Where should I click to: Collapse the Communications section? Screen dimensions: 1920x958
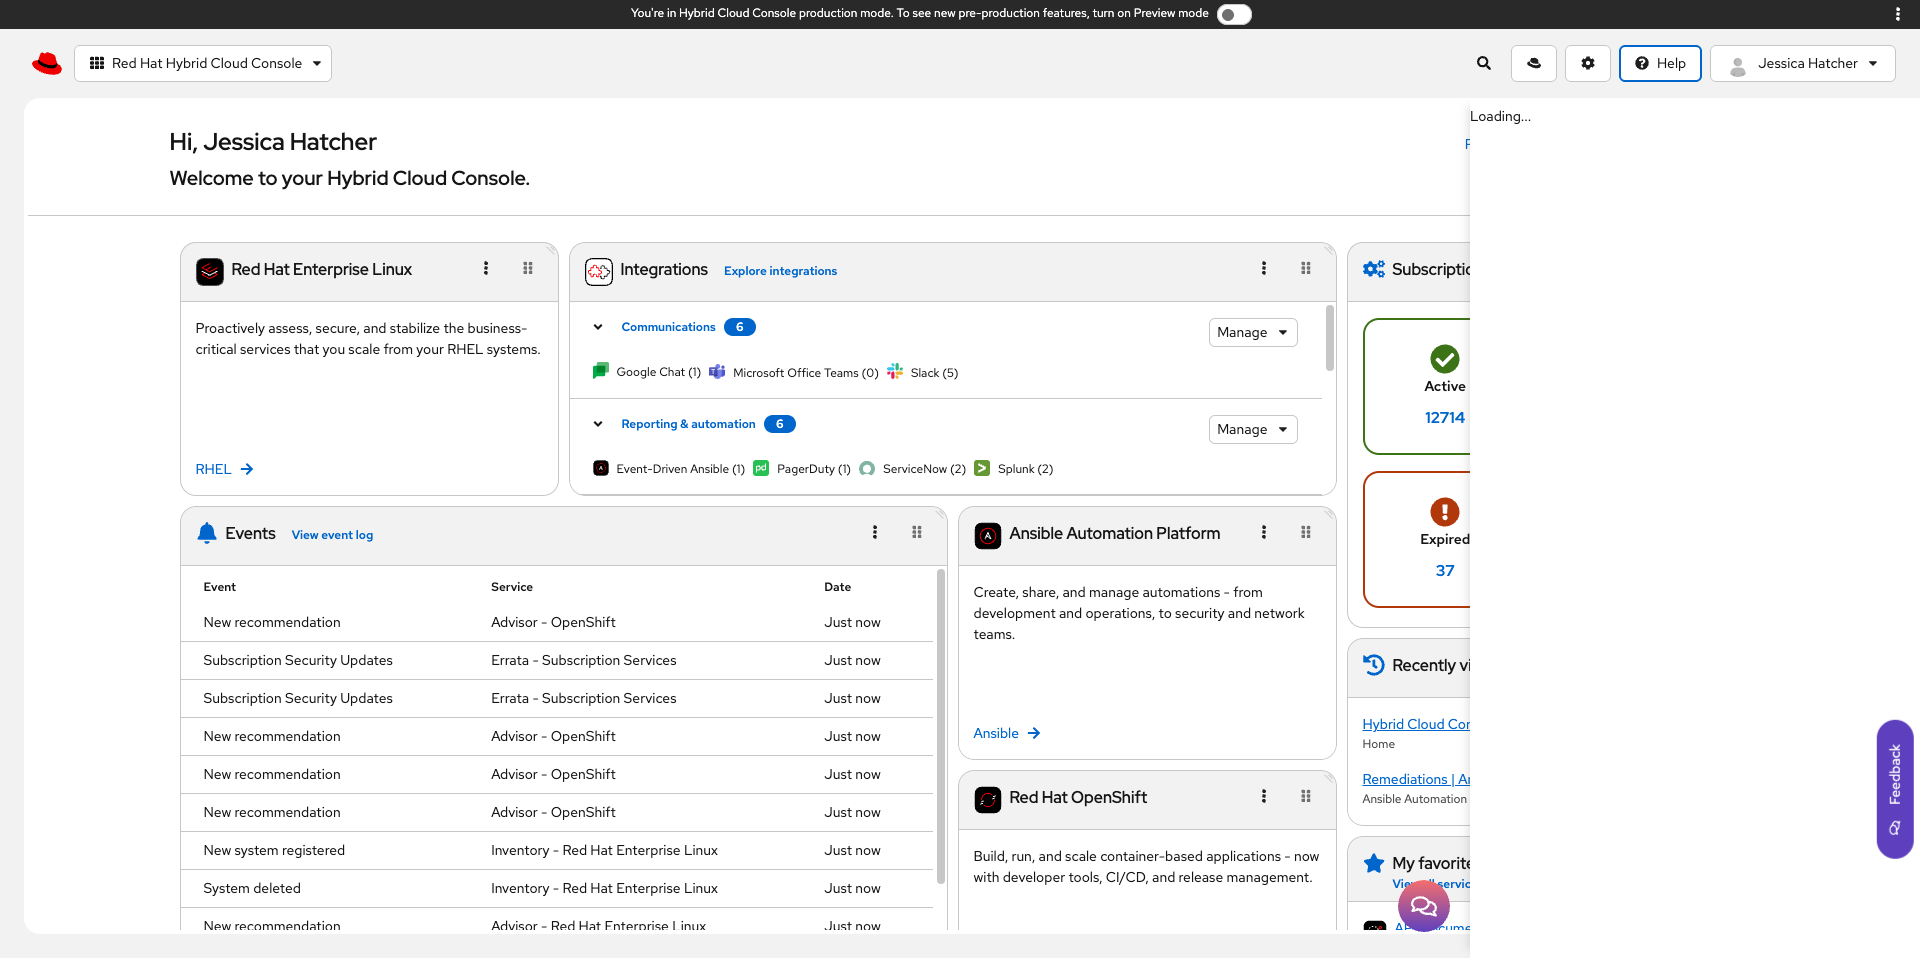pos(598,327)
